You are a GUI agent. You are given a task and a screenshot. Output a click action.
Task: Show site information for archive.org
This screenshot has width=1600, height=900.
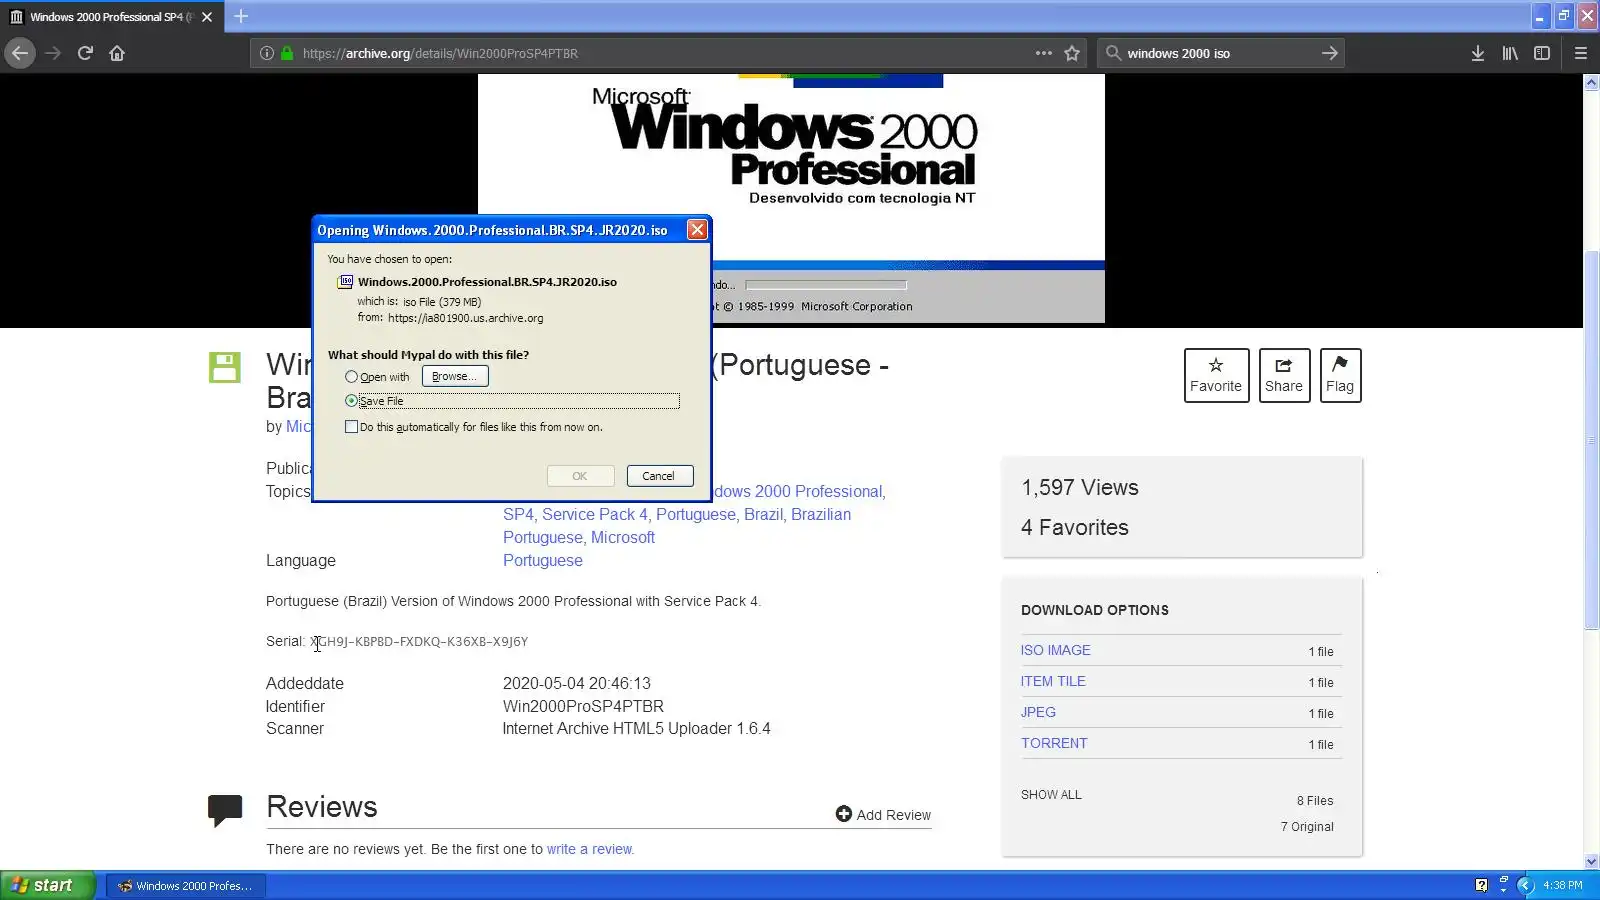267,53
